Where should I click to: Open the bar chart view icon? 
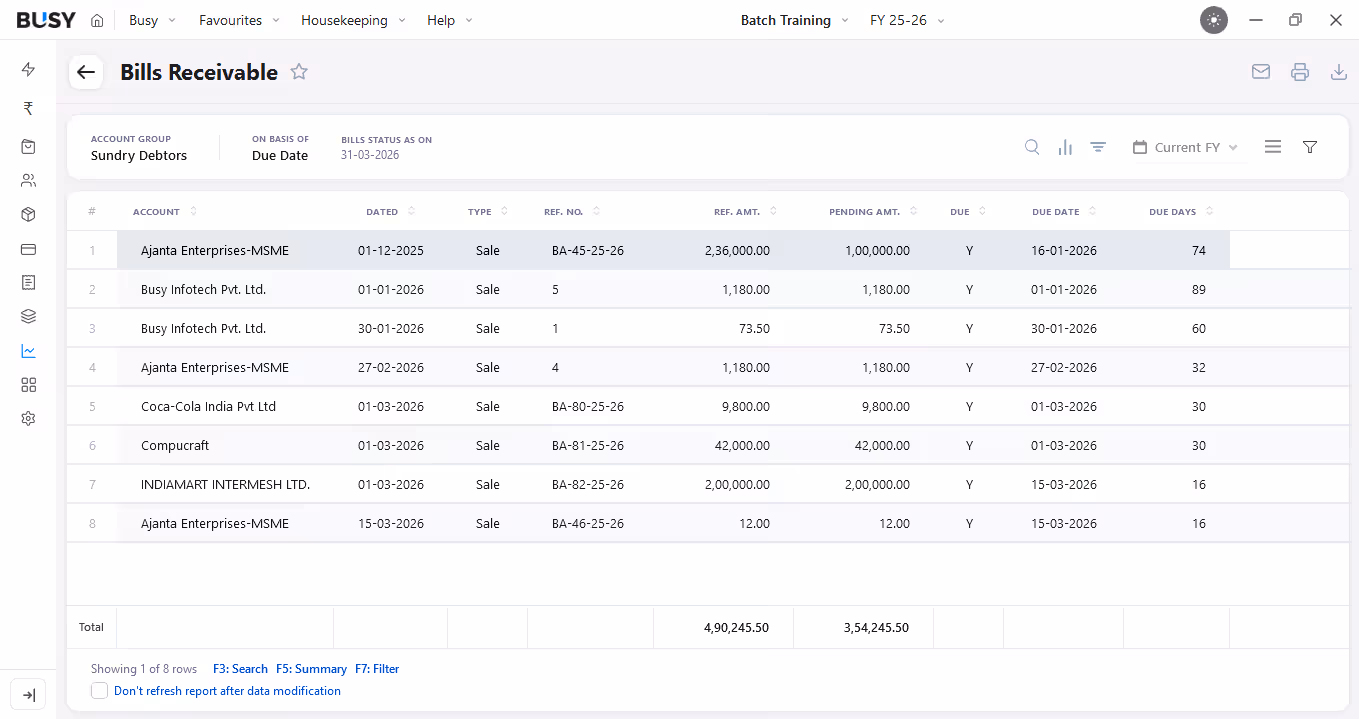tap(1065, 147)
